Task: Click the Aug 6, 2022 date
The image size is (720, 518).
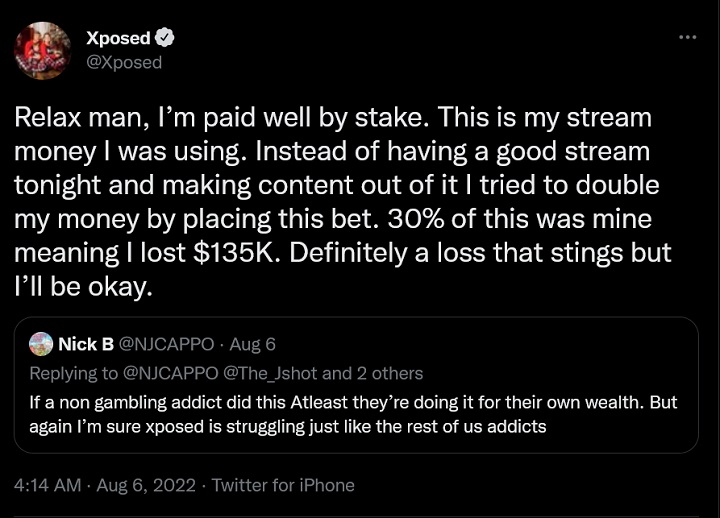Action: click(x=147, y=485)
